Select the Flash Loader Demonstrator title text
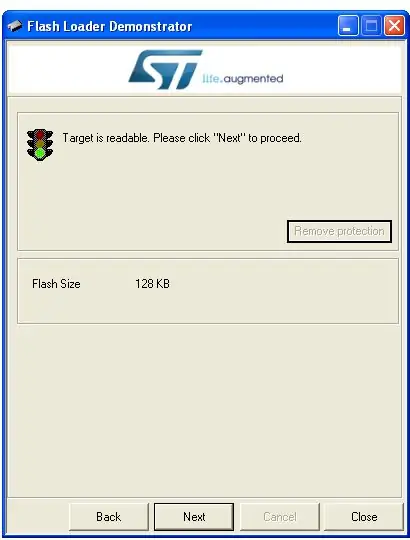Viewport: 410px width, 540px height. (x=109, y=27)
